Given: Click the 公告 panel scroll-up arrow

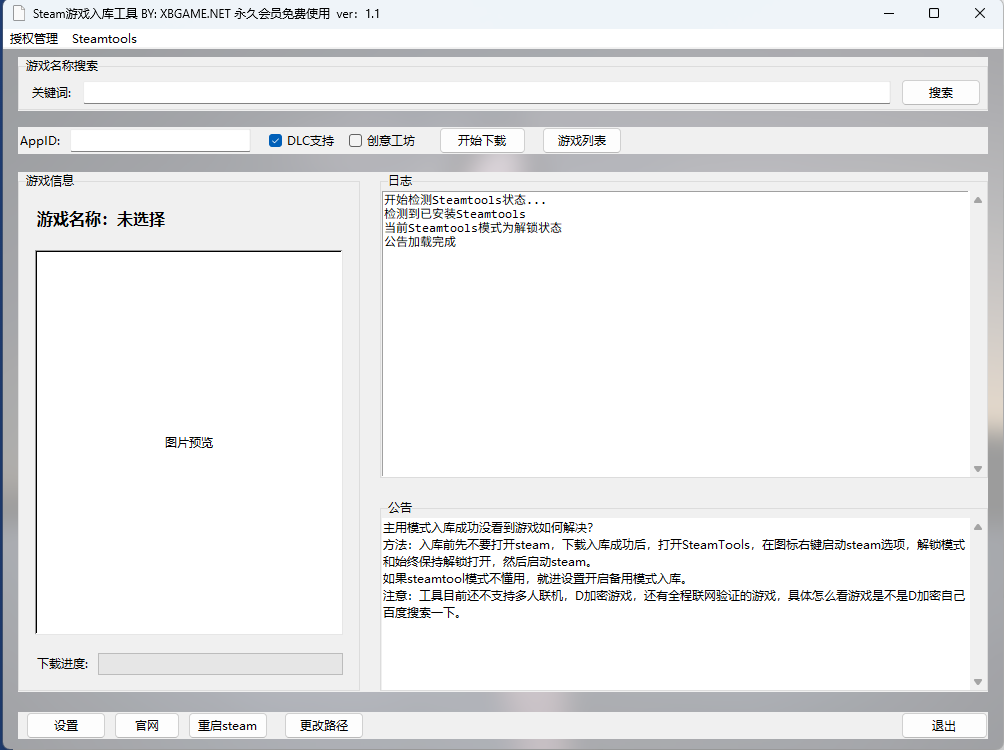Looking at the screenshot, I should [x=977, y=525].
